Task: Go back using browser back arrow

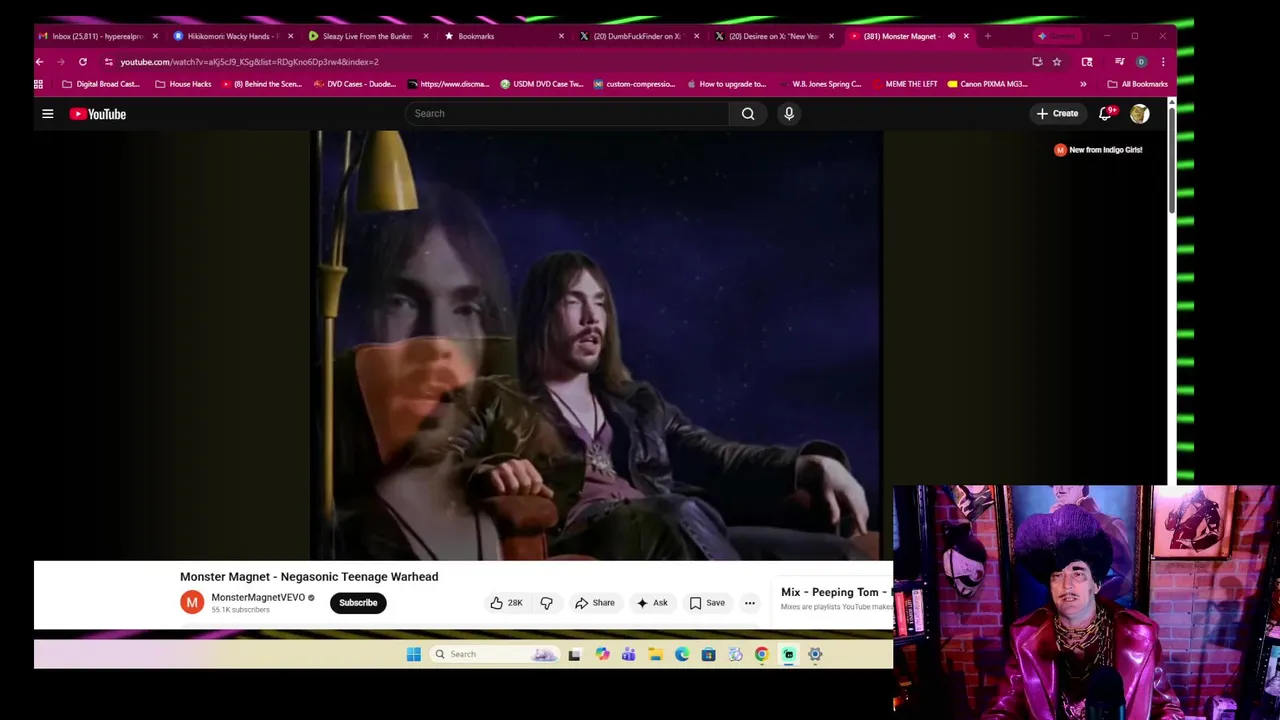Action: pos(39,62)
